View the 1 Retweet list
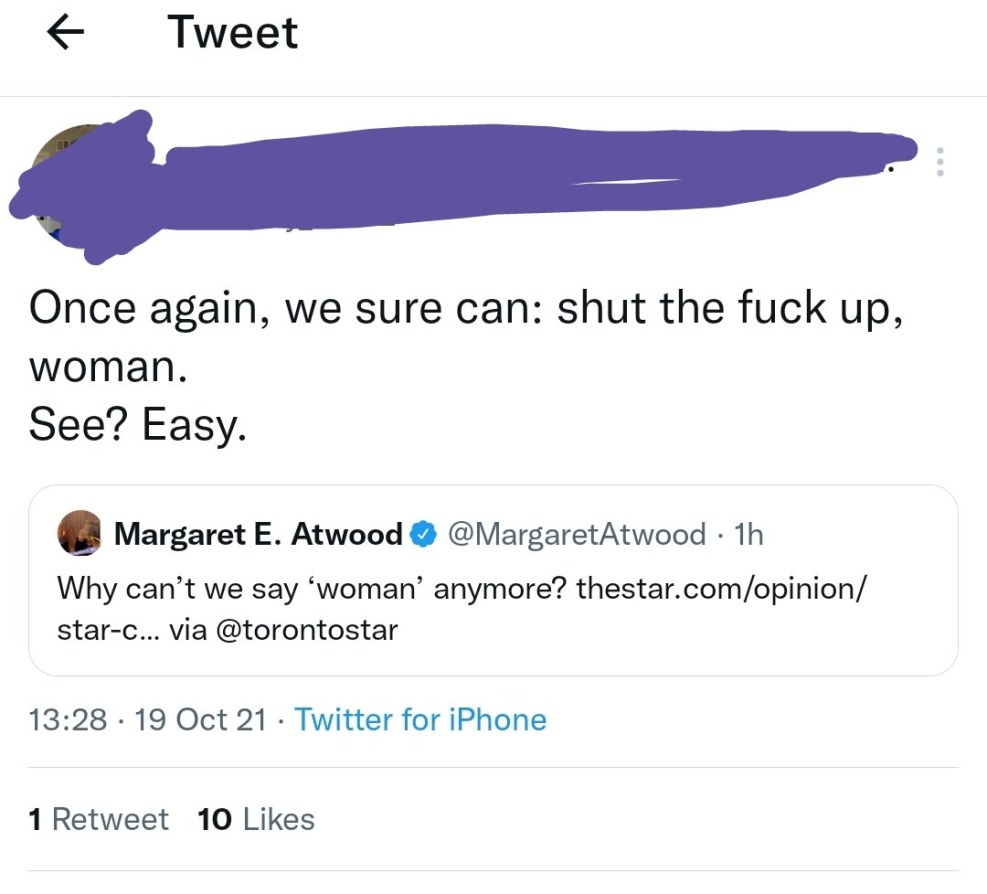Viewport: 987px width, 894px height. click(99, 820)
